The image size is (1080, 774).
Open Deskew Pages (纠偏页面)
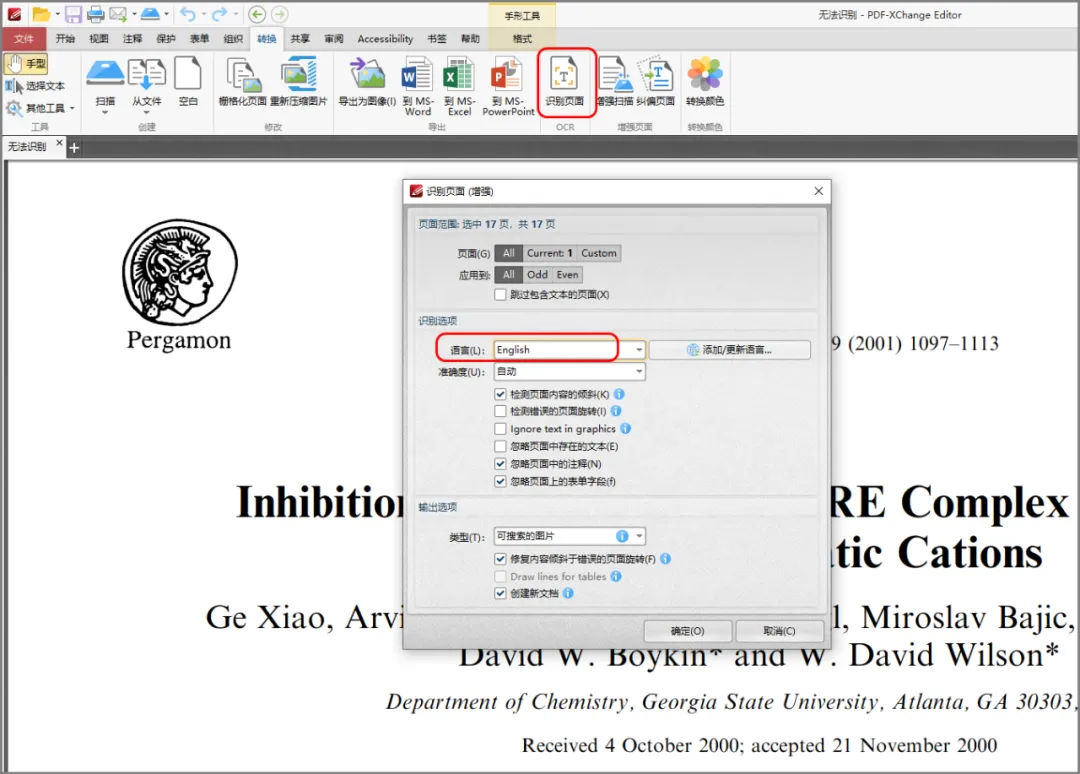(656, 82)
